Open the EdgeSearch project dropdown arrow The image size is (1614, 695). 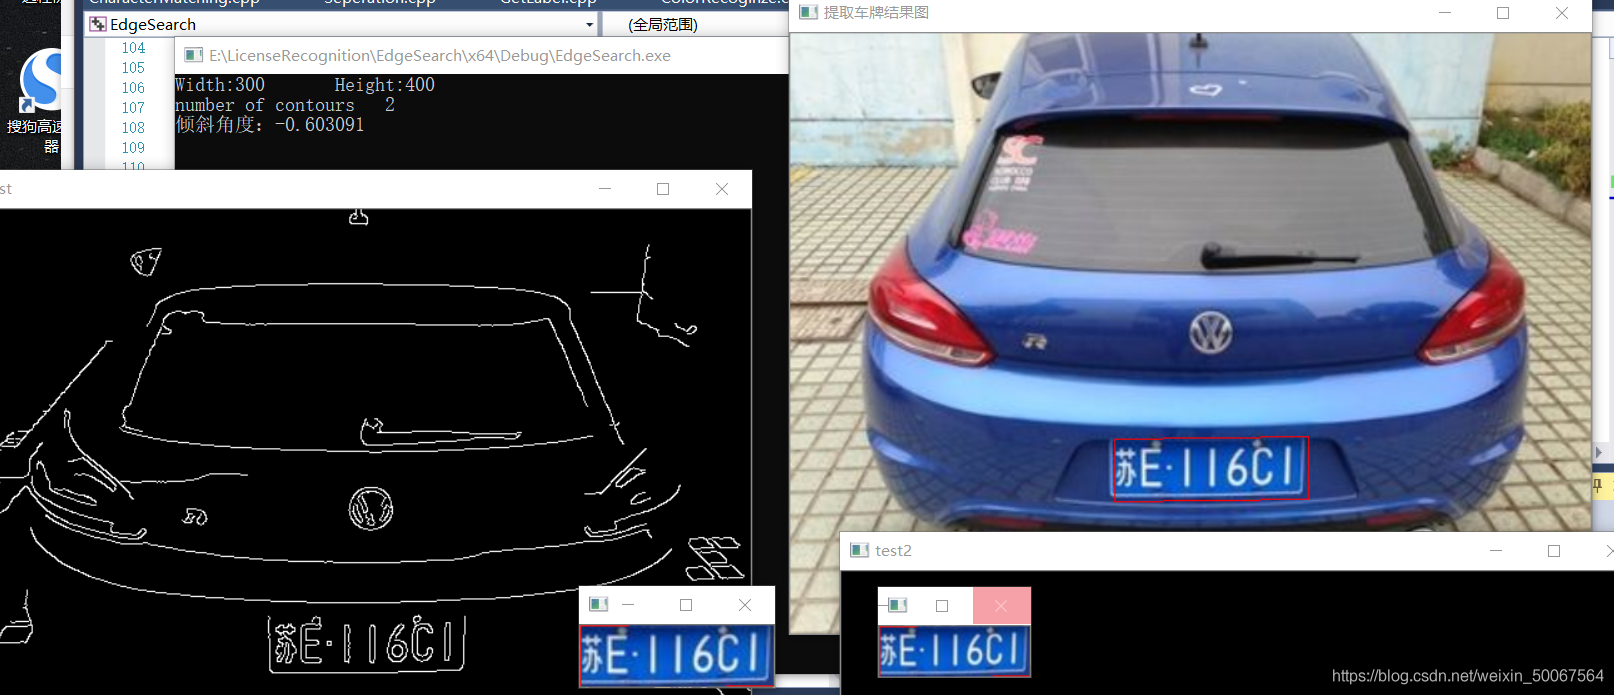tap(589, 24)
